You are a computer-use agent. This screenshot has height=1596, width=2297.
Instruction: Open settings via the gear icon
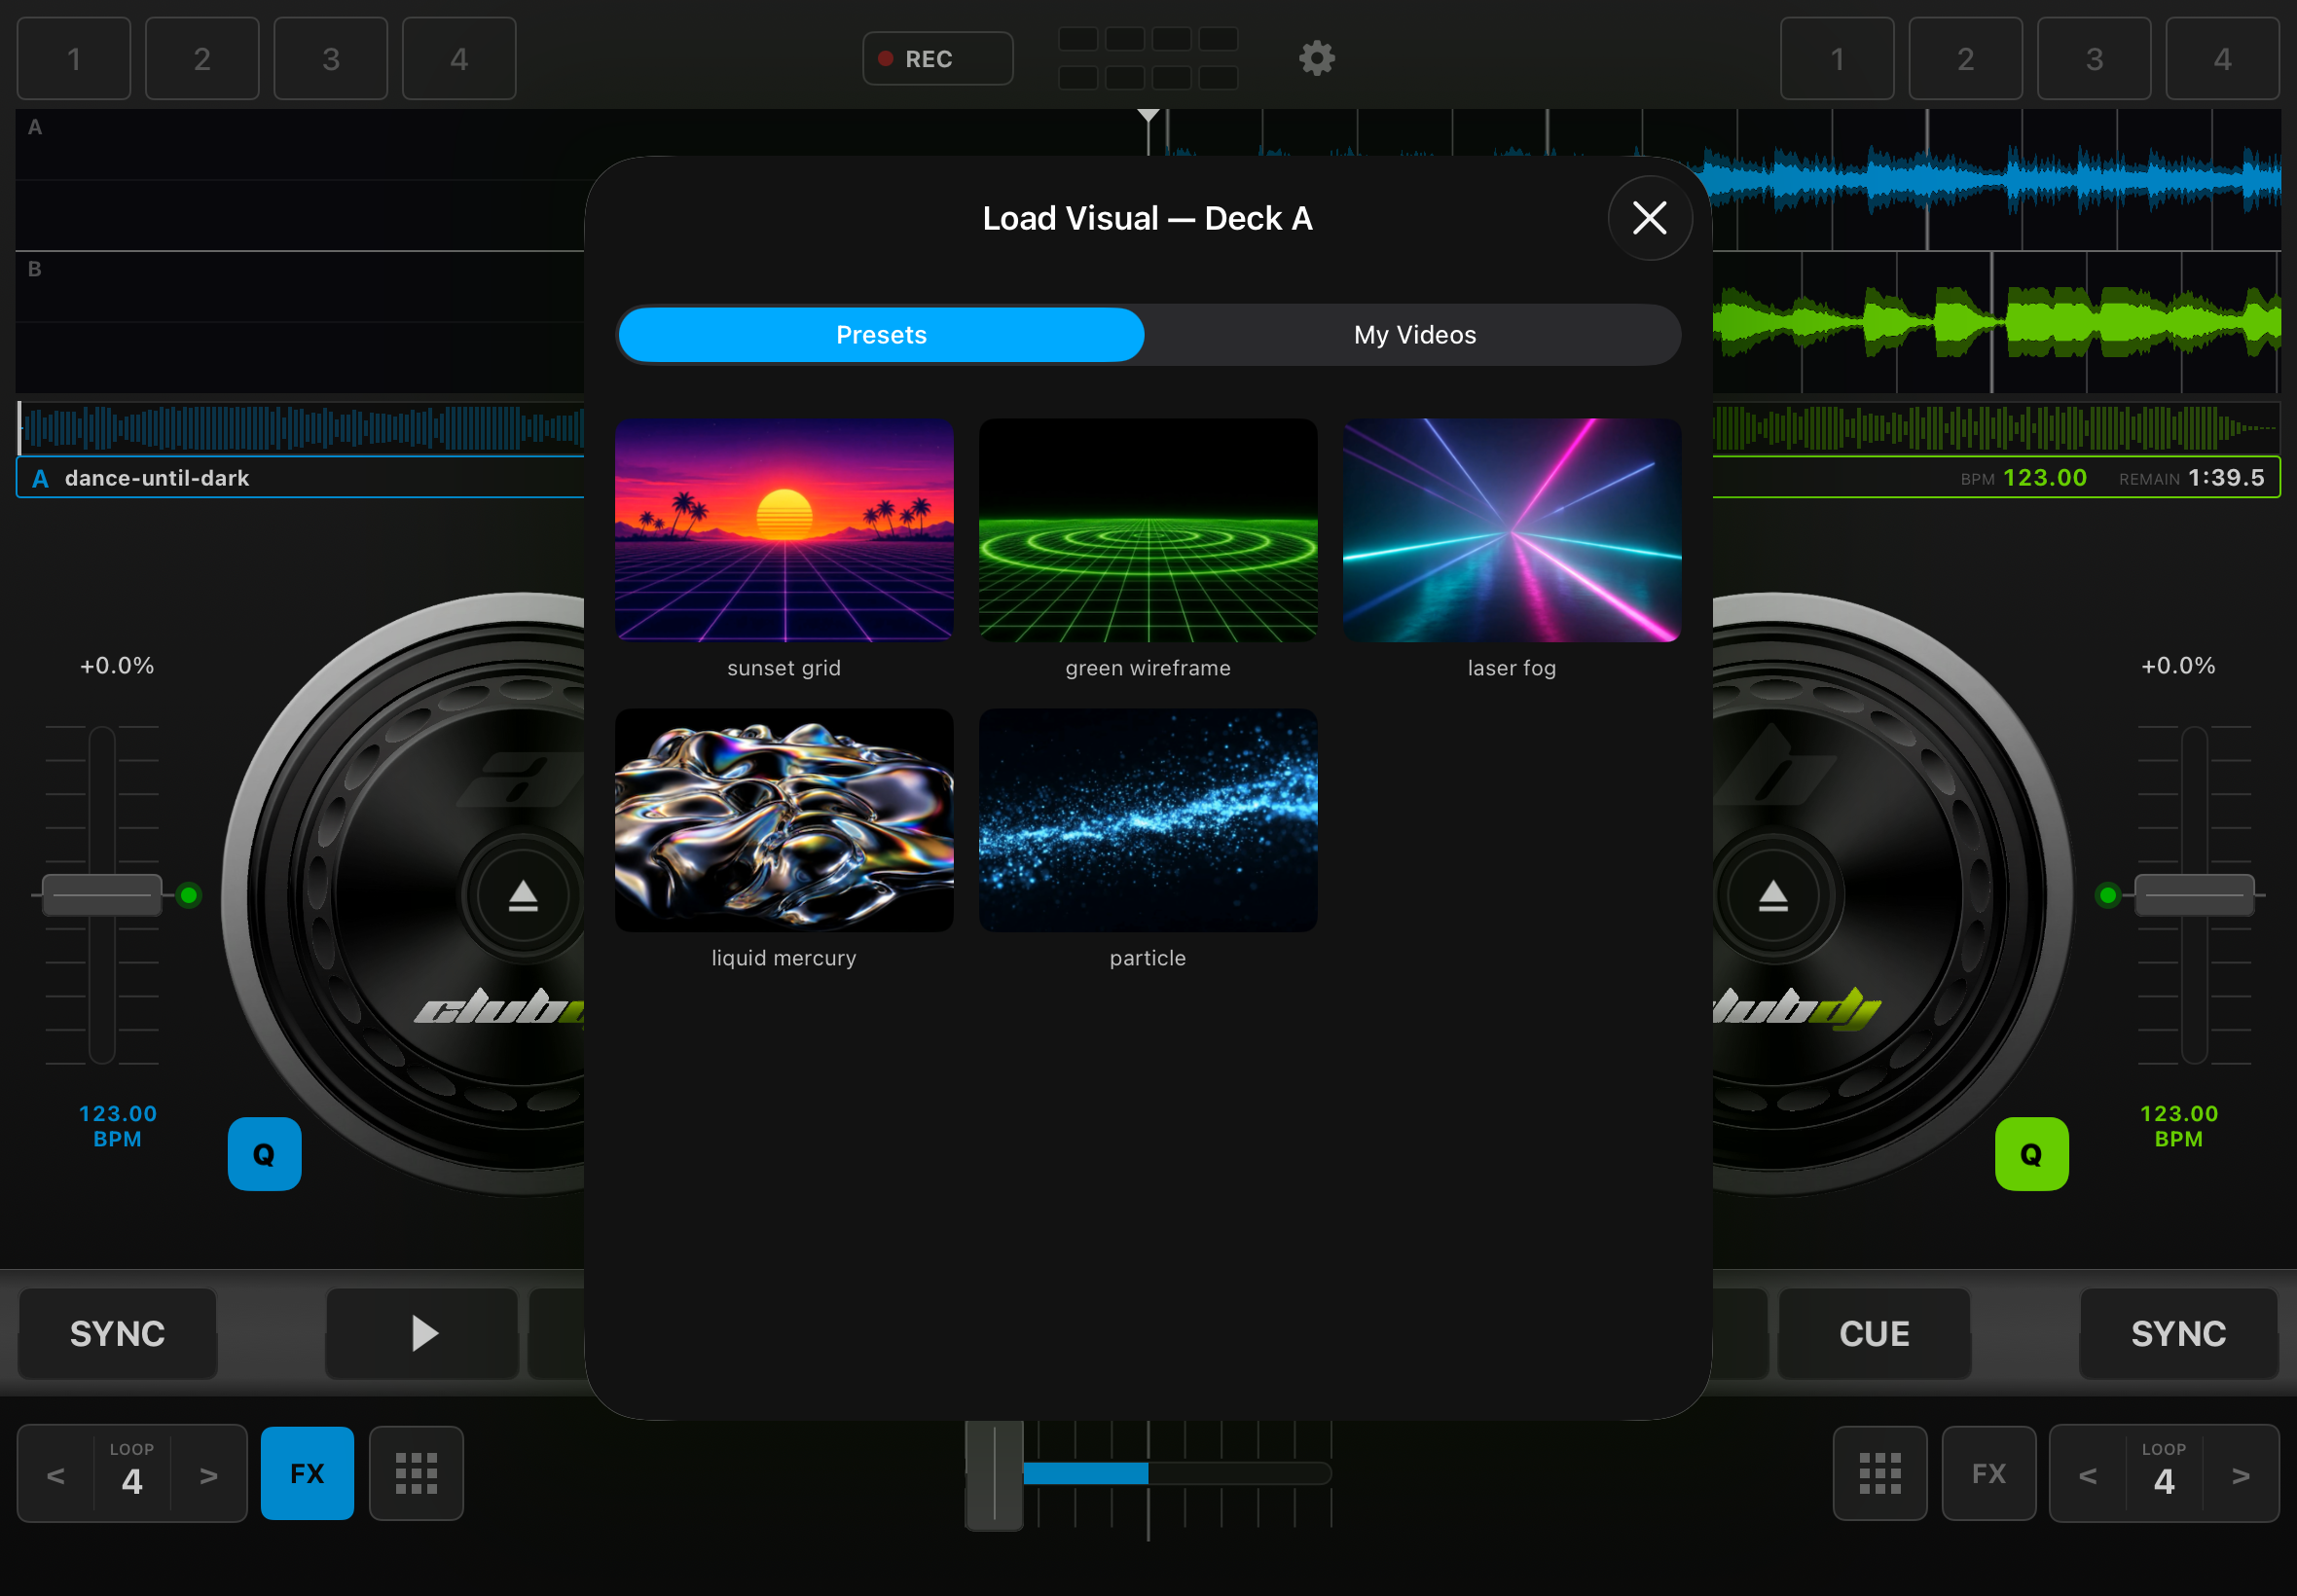[x=1316, y=58]
